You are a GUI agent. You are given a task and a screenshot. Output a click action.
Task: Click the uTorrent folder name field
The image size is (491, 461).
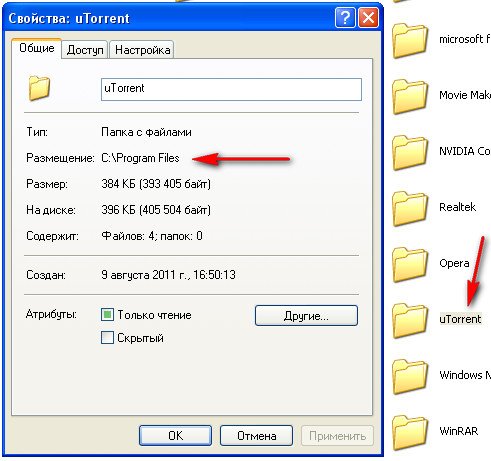(231, 89)
